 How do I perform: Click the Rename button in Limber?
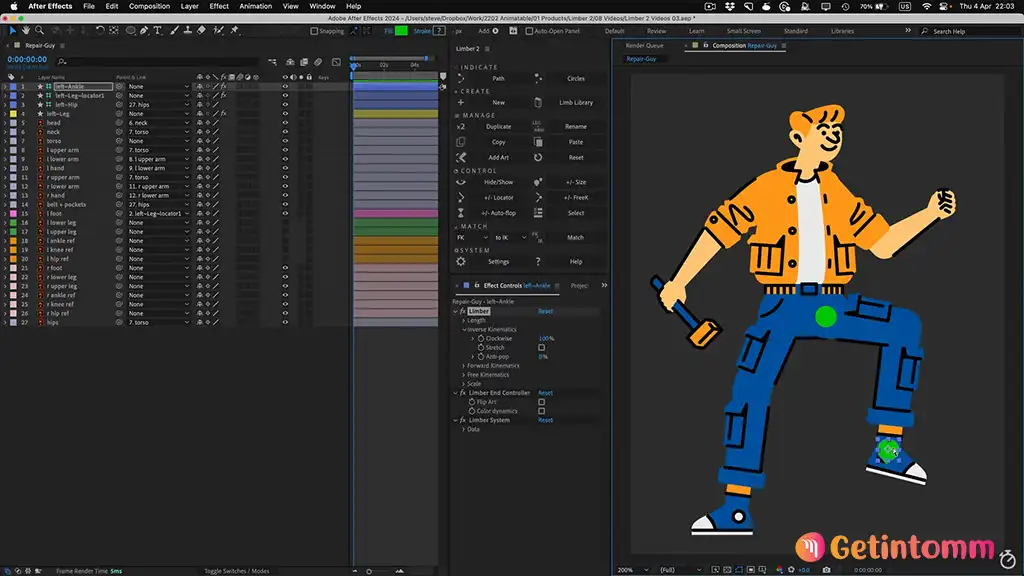[x=575, y=127]
